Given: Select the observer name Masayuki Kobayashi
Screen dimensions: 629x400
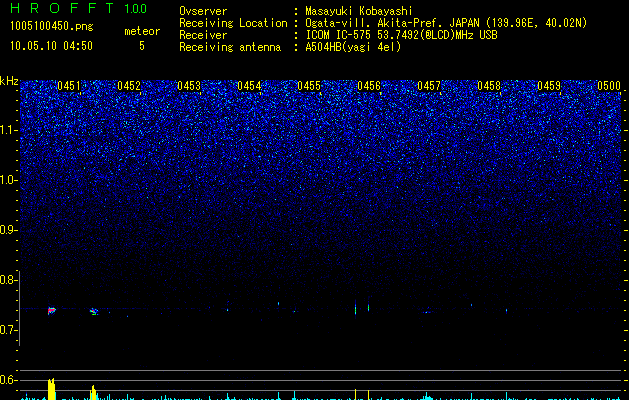Looking at the screenshot, I should (359, 11).
